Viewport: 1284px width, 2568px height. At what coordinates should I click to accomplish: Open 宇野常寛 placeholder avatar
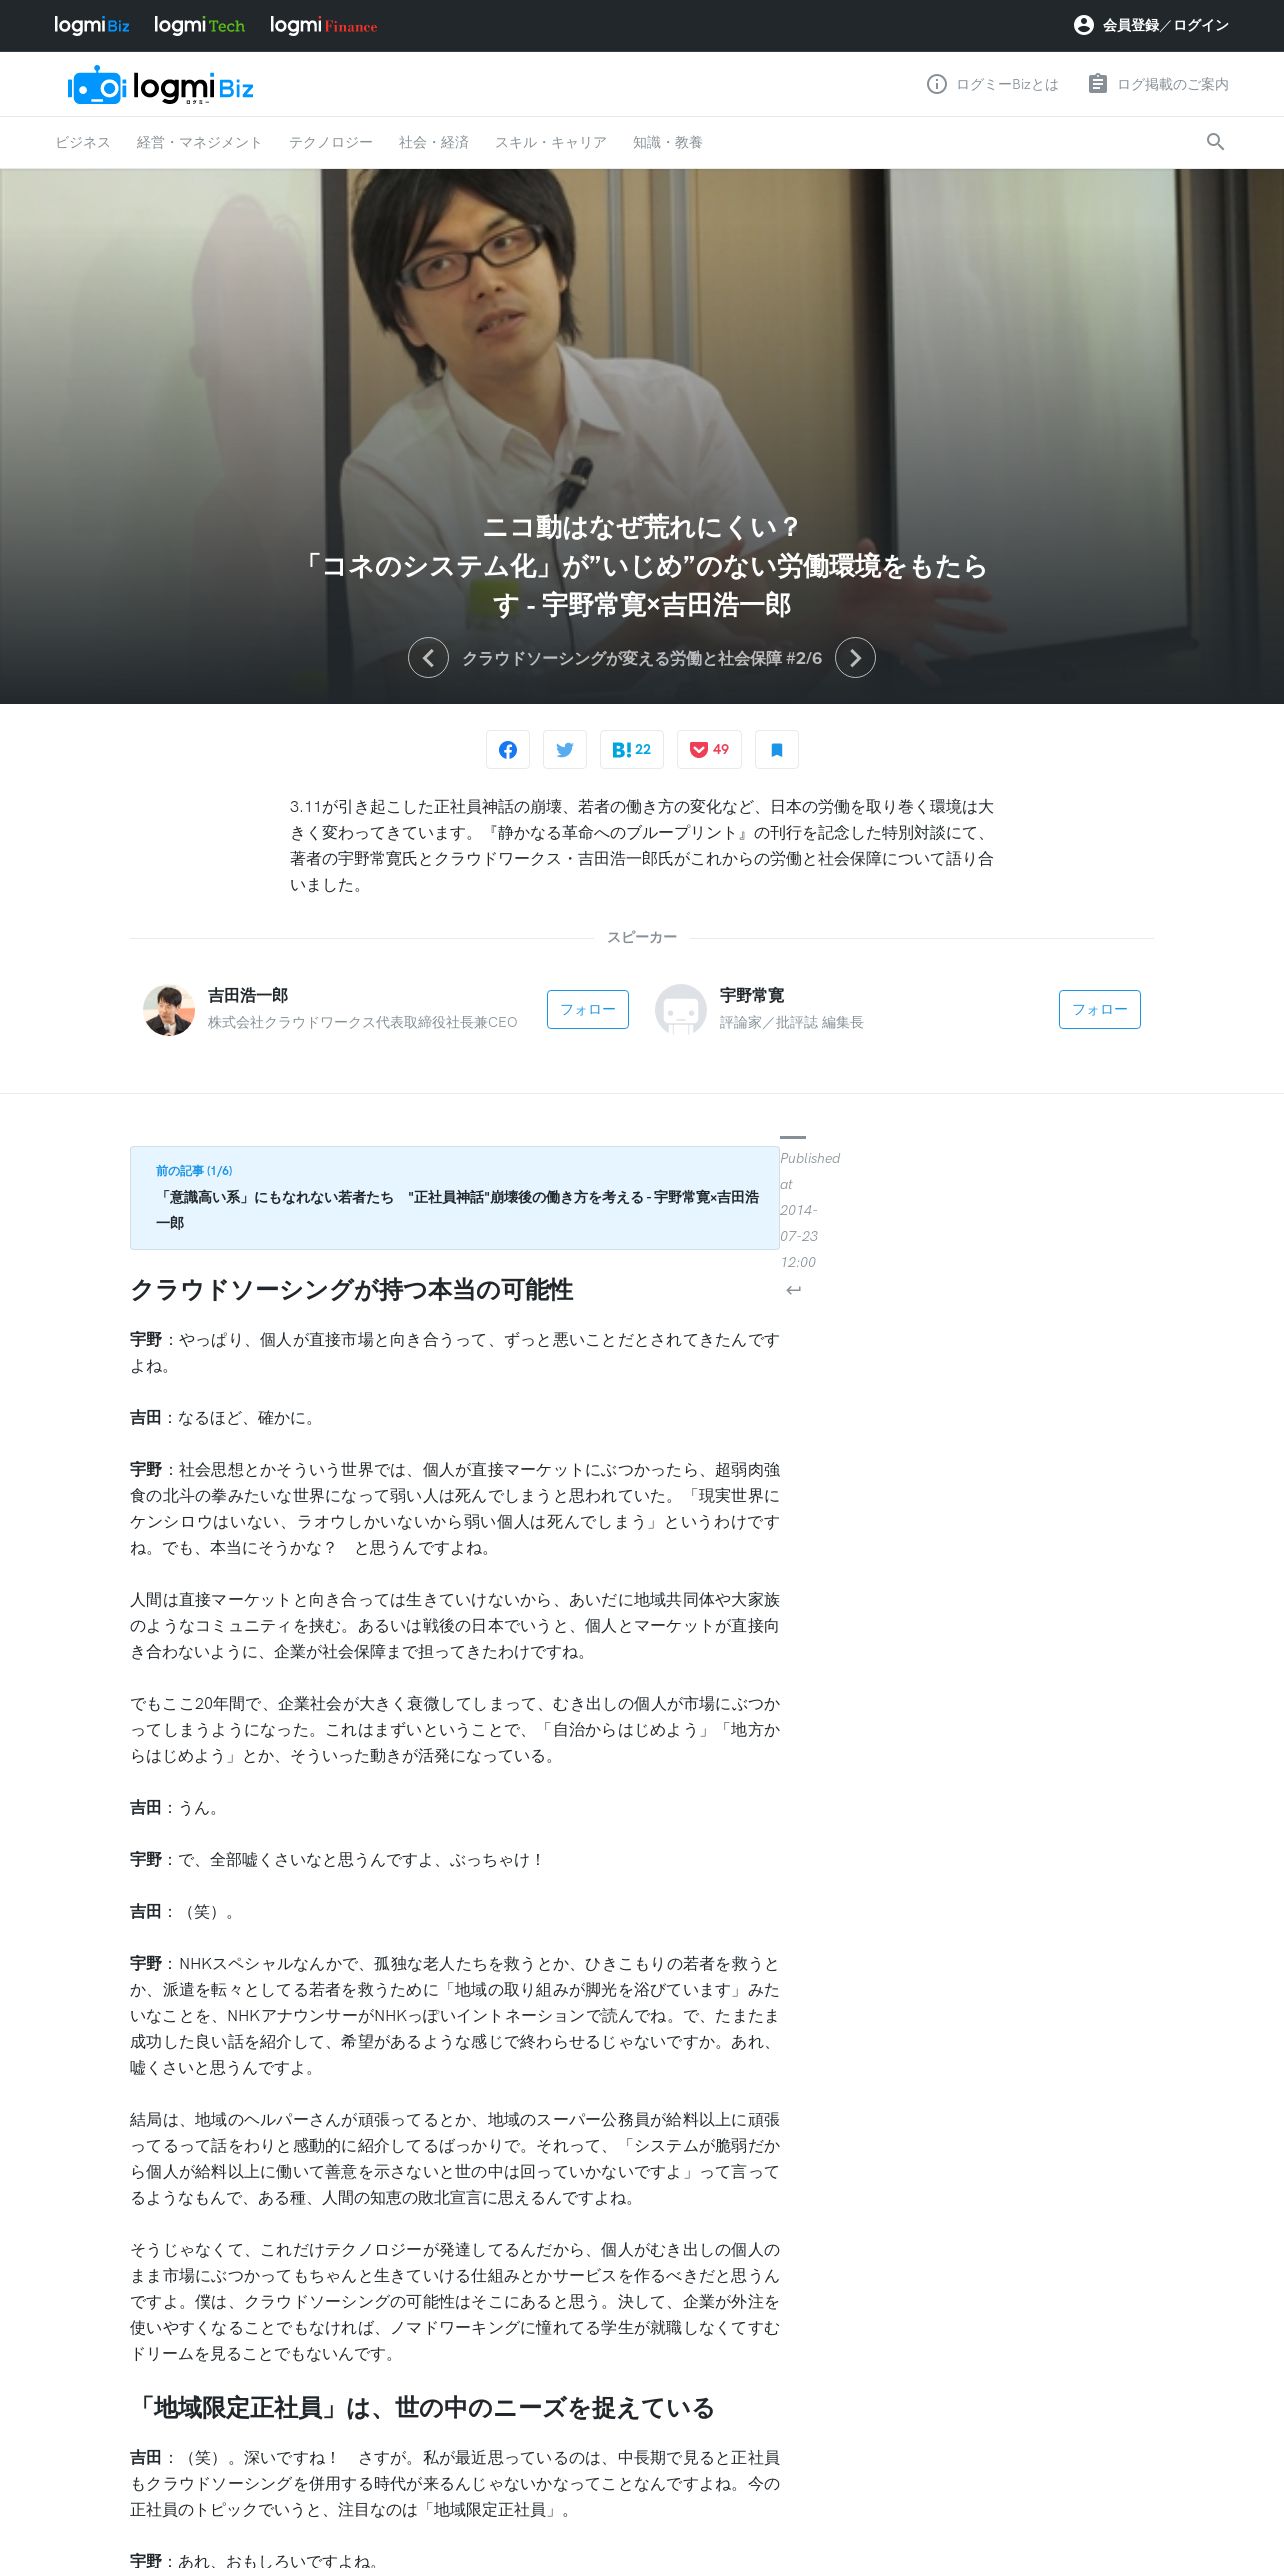tap(680, 1009)
